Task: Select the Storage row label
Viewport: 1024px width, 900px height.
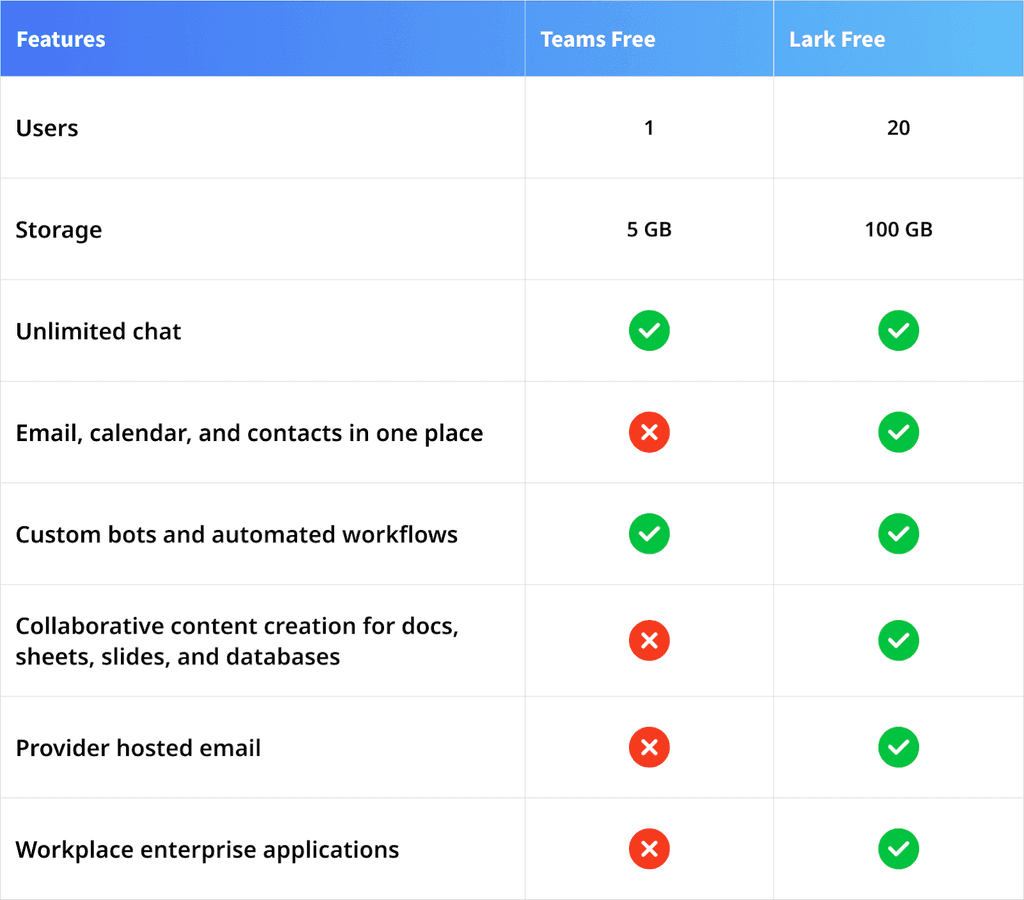Action: pos(58,229)
